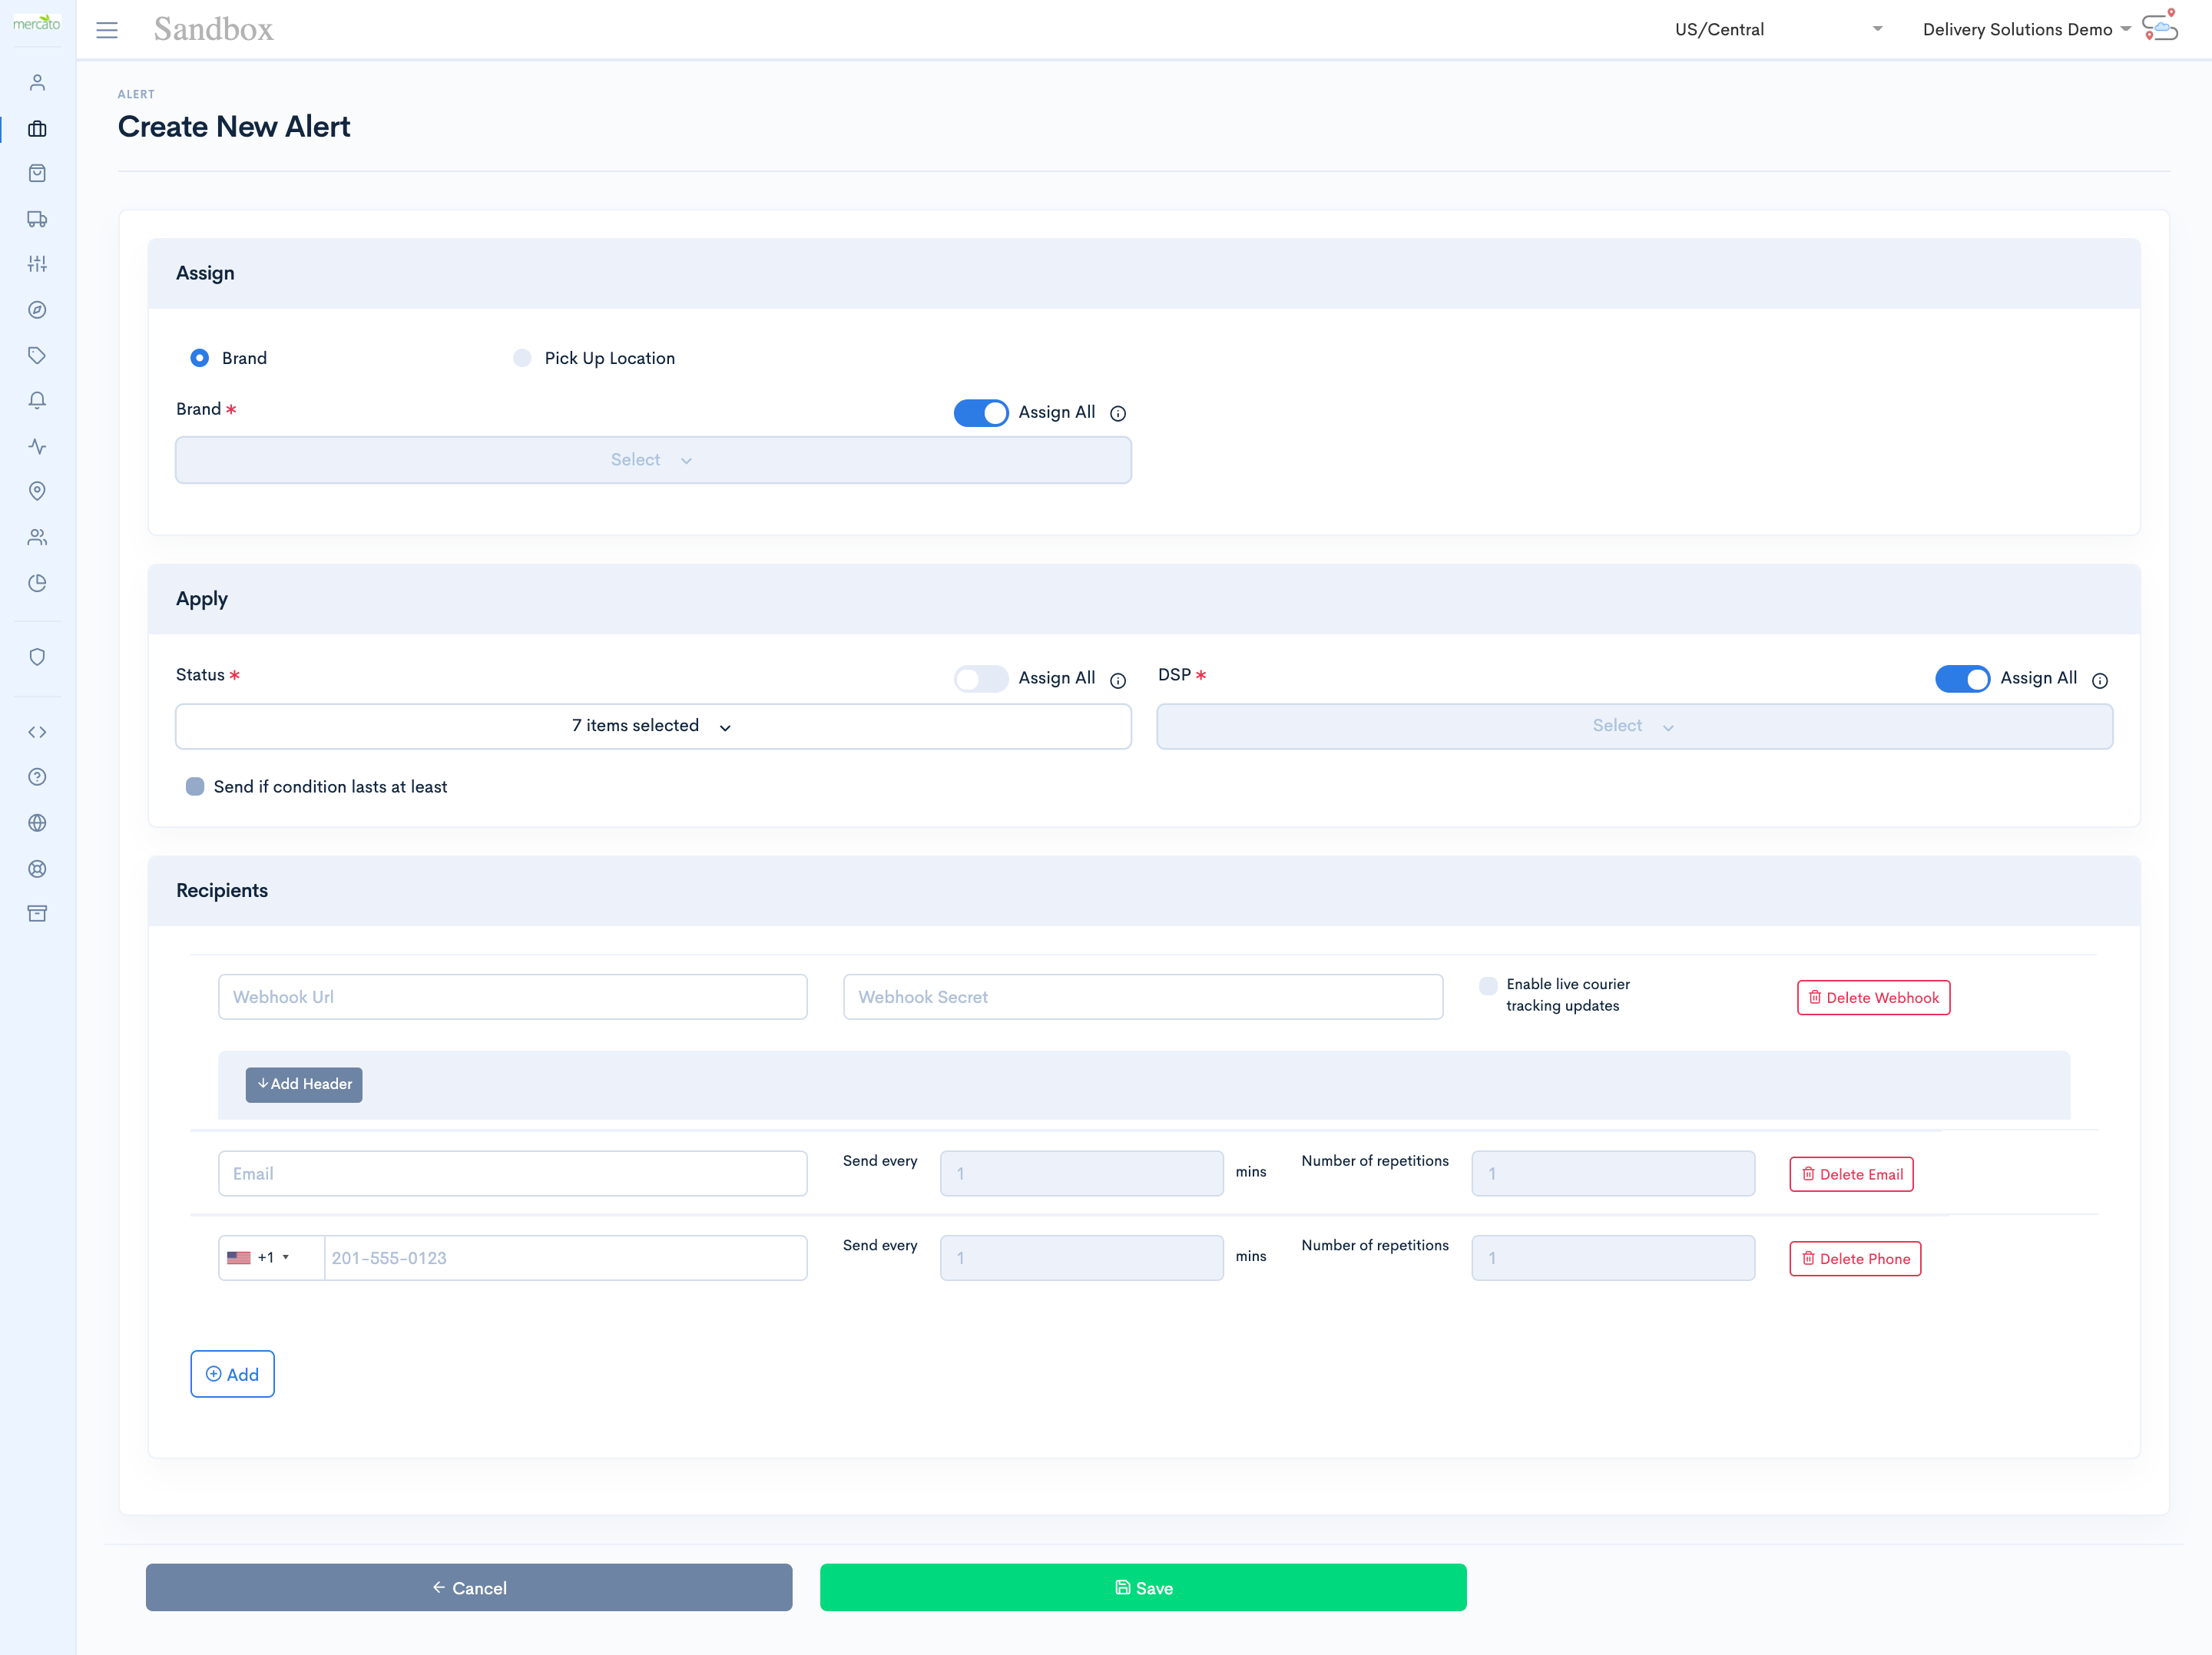Click info icon beside Status Assign All
This screenshot has height=1655, width=2212.
tap(1118, 681)
